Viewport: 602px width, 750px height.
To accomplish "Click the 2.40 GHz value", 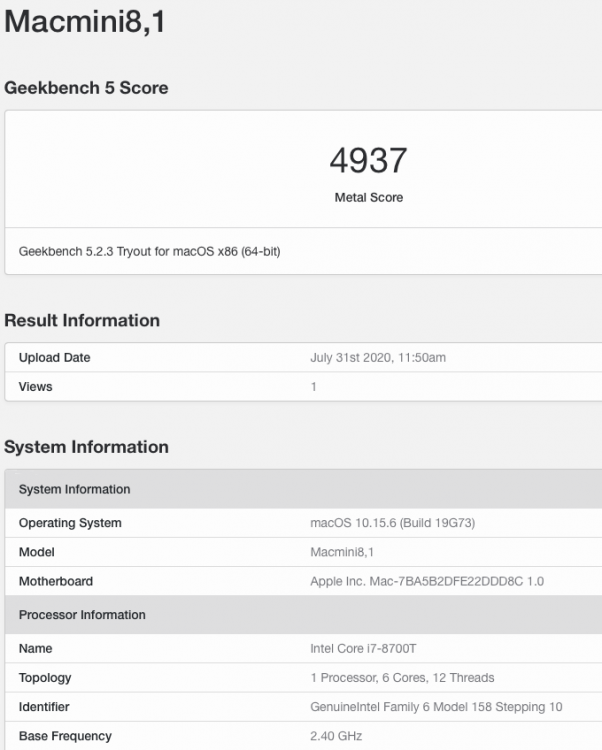I will point(336,736).
